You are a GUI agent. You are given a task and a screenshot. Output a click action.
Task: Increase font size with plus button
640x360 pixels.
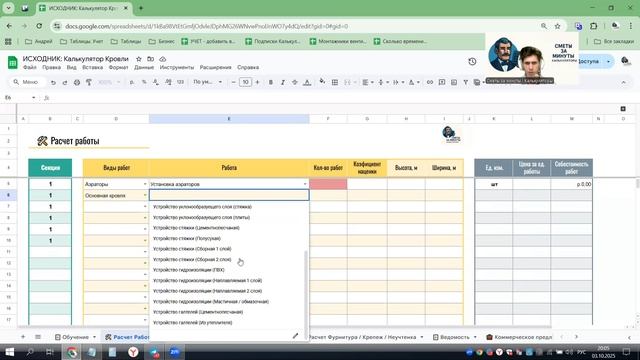point(257,82)
